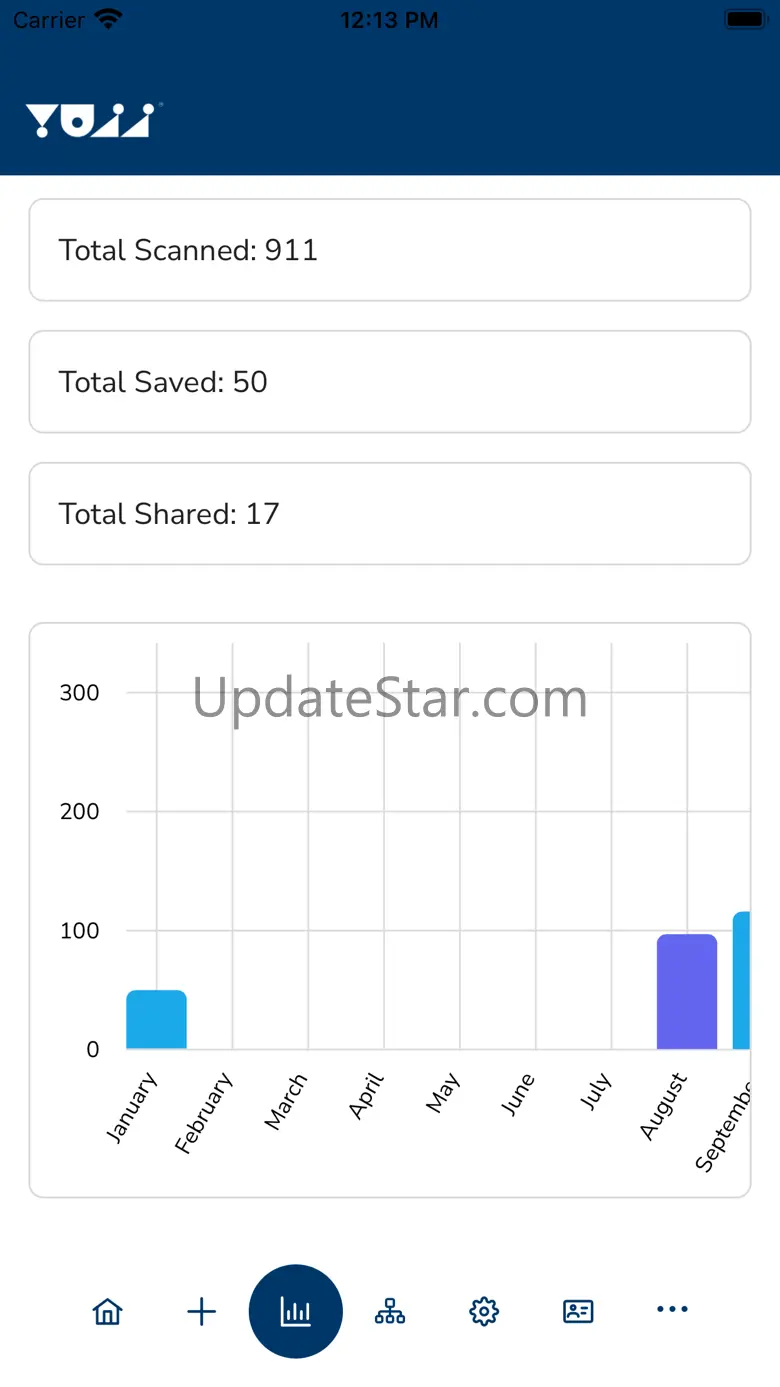
Task: Open the bar chart statistics tab
Action: [296, 1311]
